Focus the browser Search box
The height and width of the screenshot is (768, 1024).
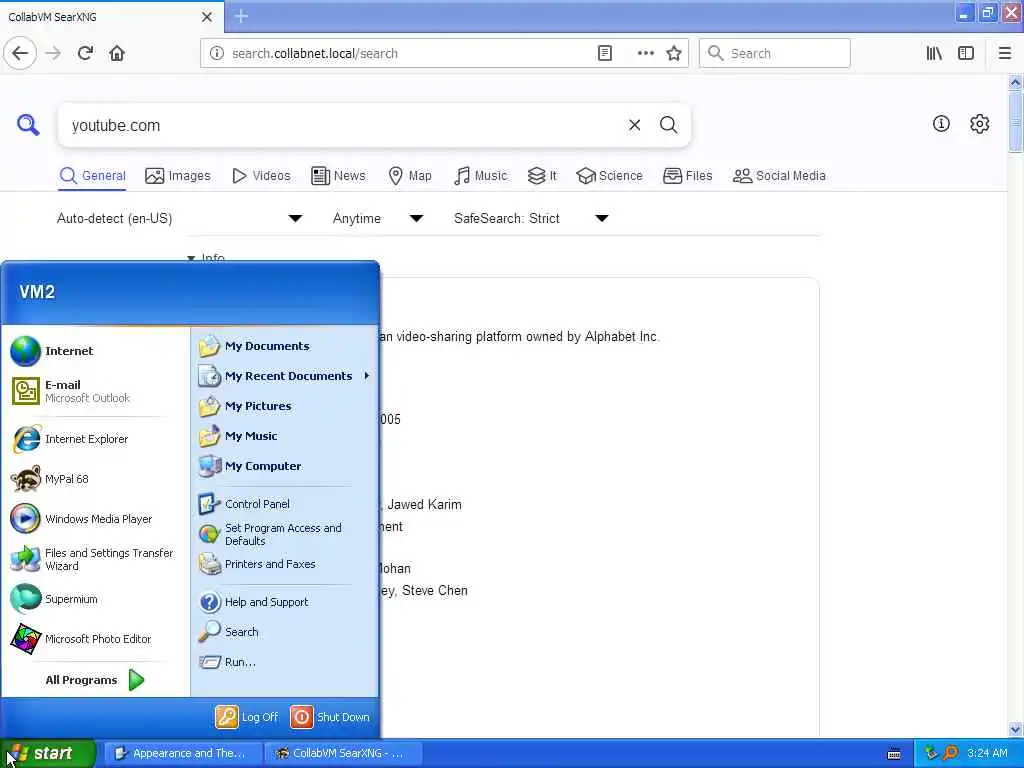pos(775,53)
